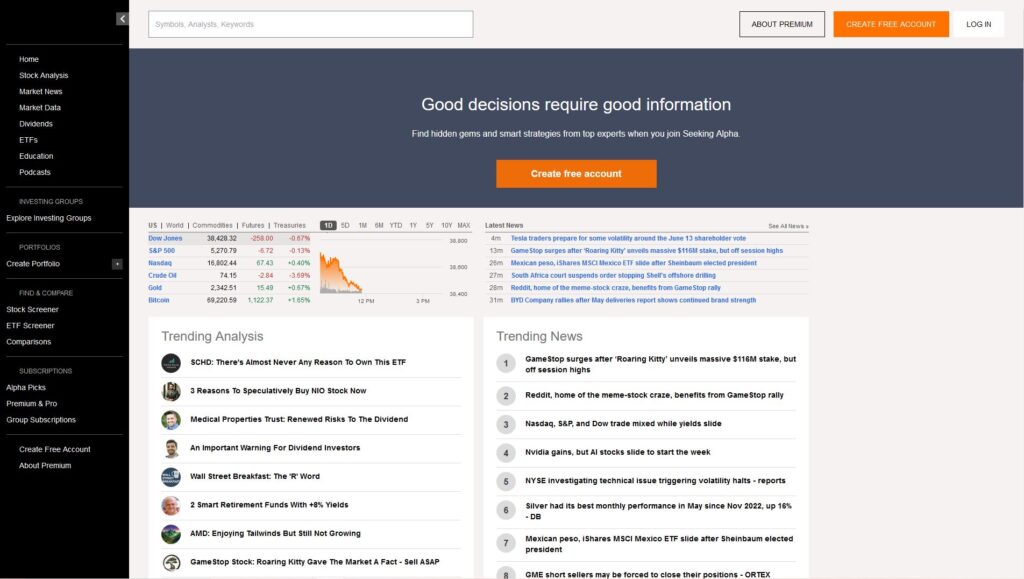Click the orange Create free account banner button

(x=576, y=174)
